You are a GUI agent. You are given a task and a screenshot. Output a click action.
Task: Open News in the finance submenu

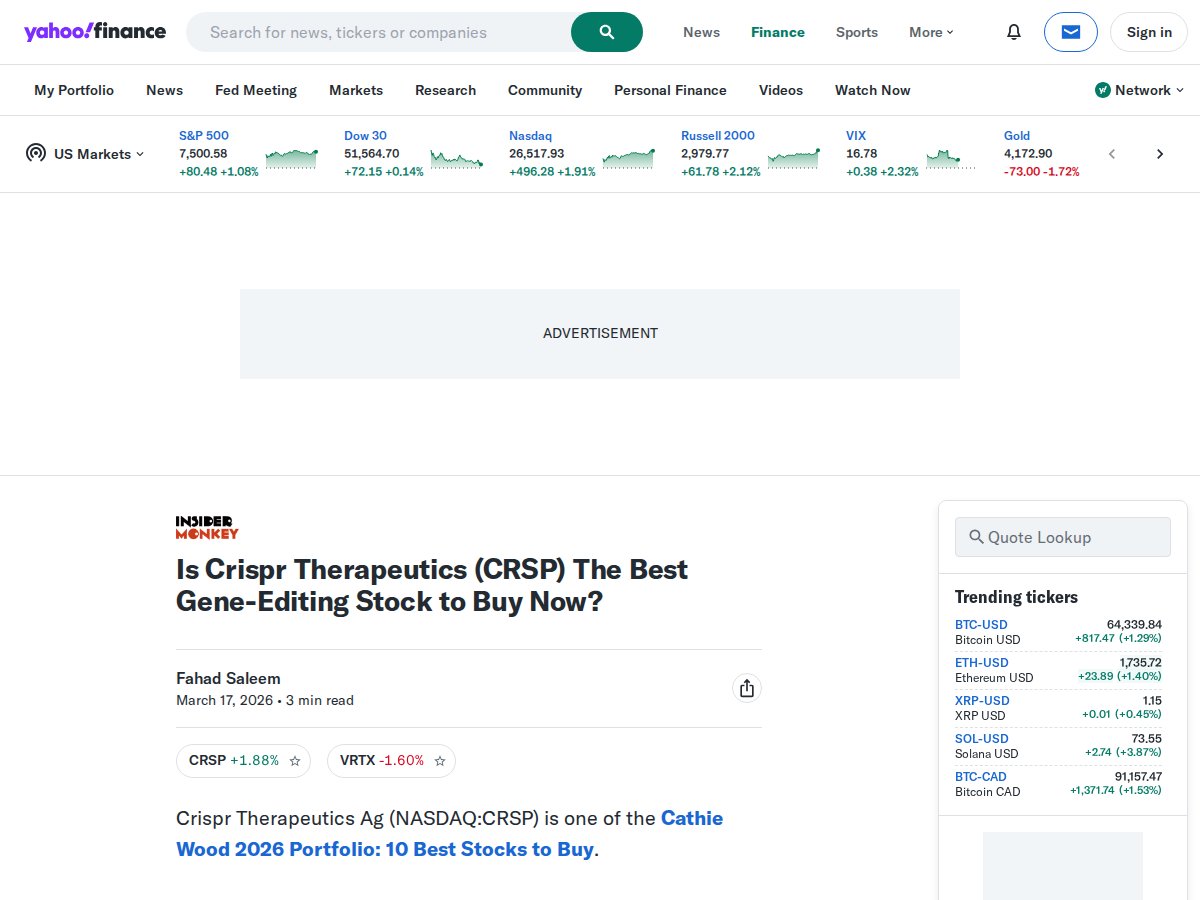164,90
